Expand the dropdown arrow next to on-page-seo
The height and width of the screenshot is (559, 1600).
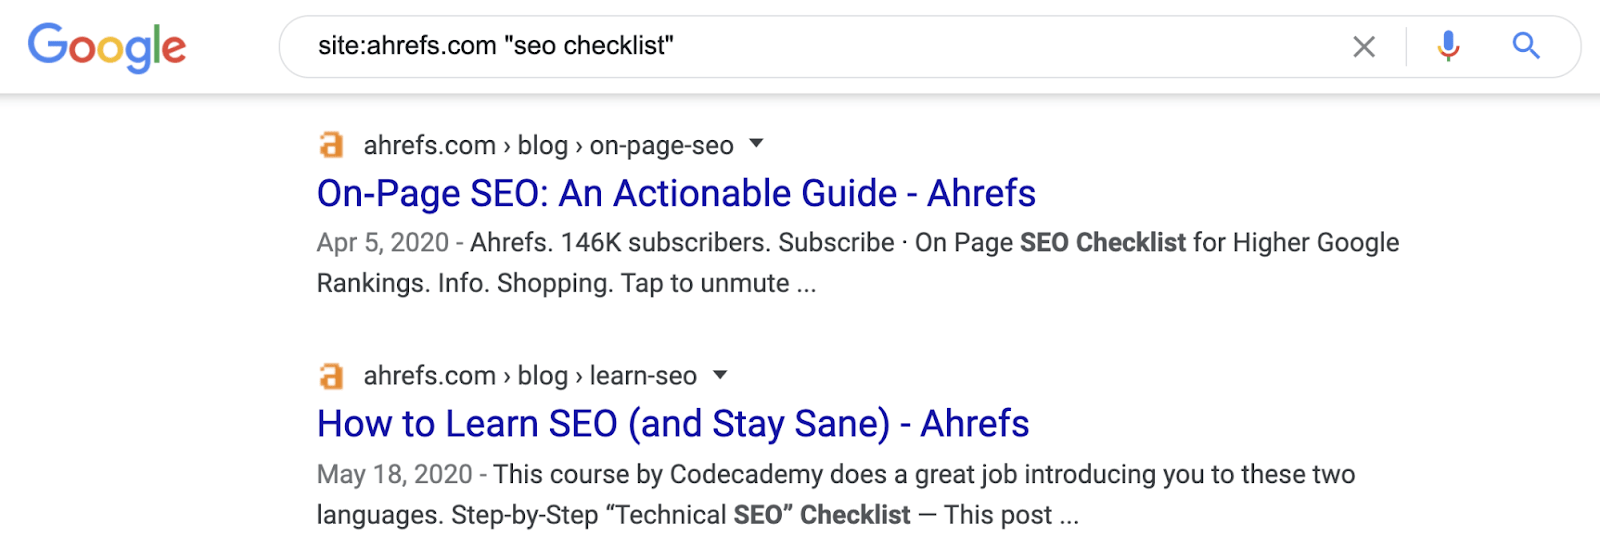pos(757,144)
